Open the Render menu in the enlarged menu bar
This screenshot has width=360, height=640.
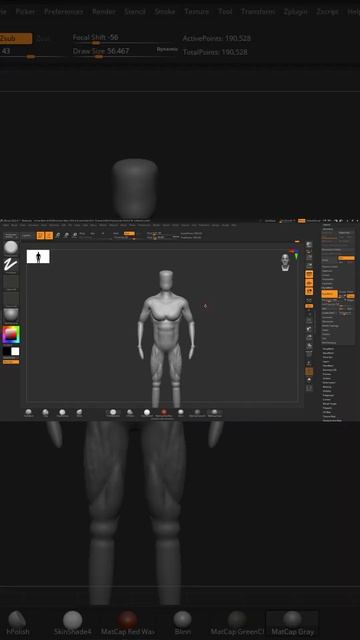point(104,11)
